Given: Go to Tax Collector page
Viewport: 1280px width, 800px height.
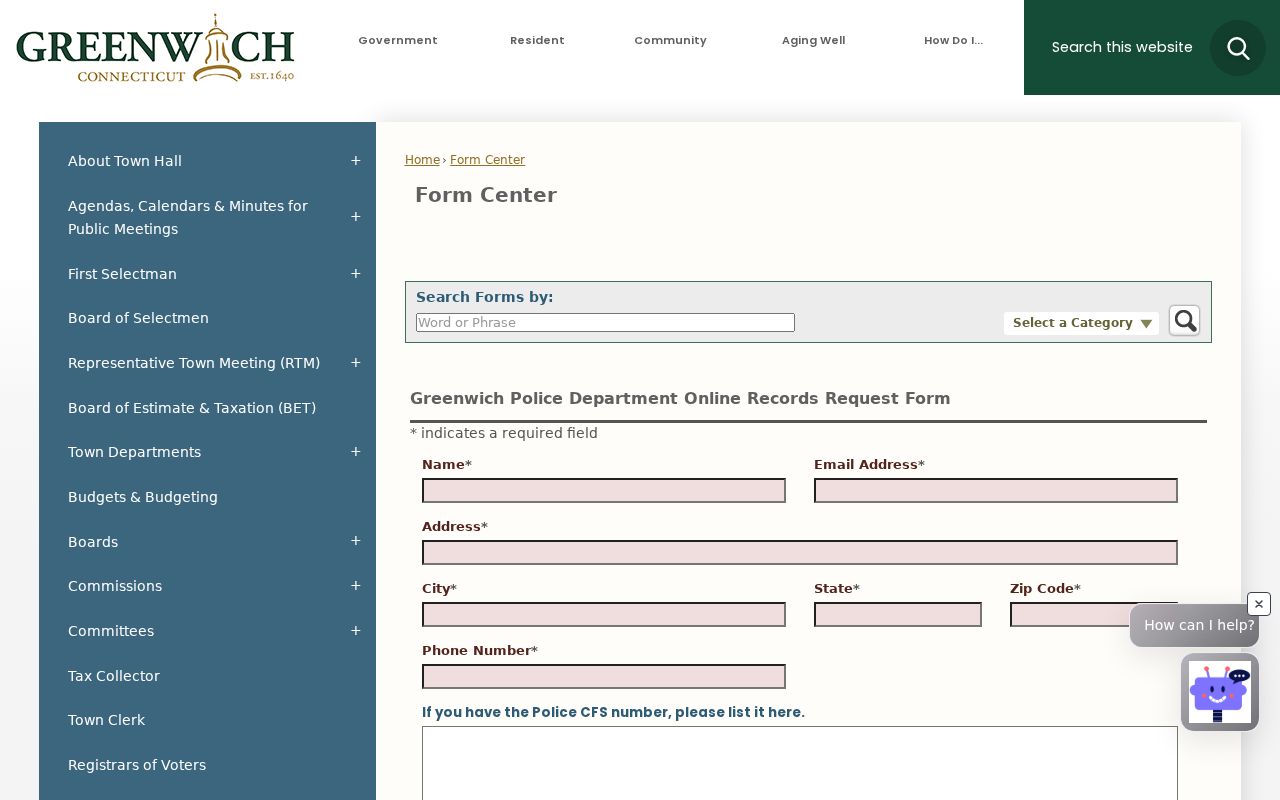Looking at the screenshot, I should click(114, 676).
